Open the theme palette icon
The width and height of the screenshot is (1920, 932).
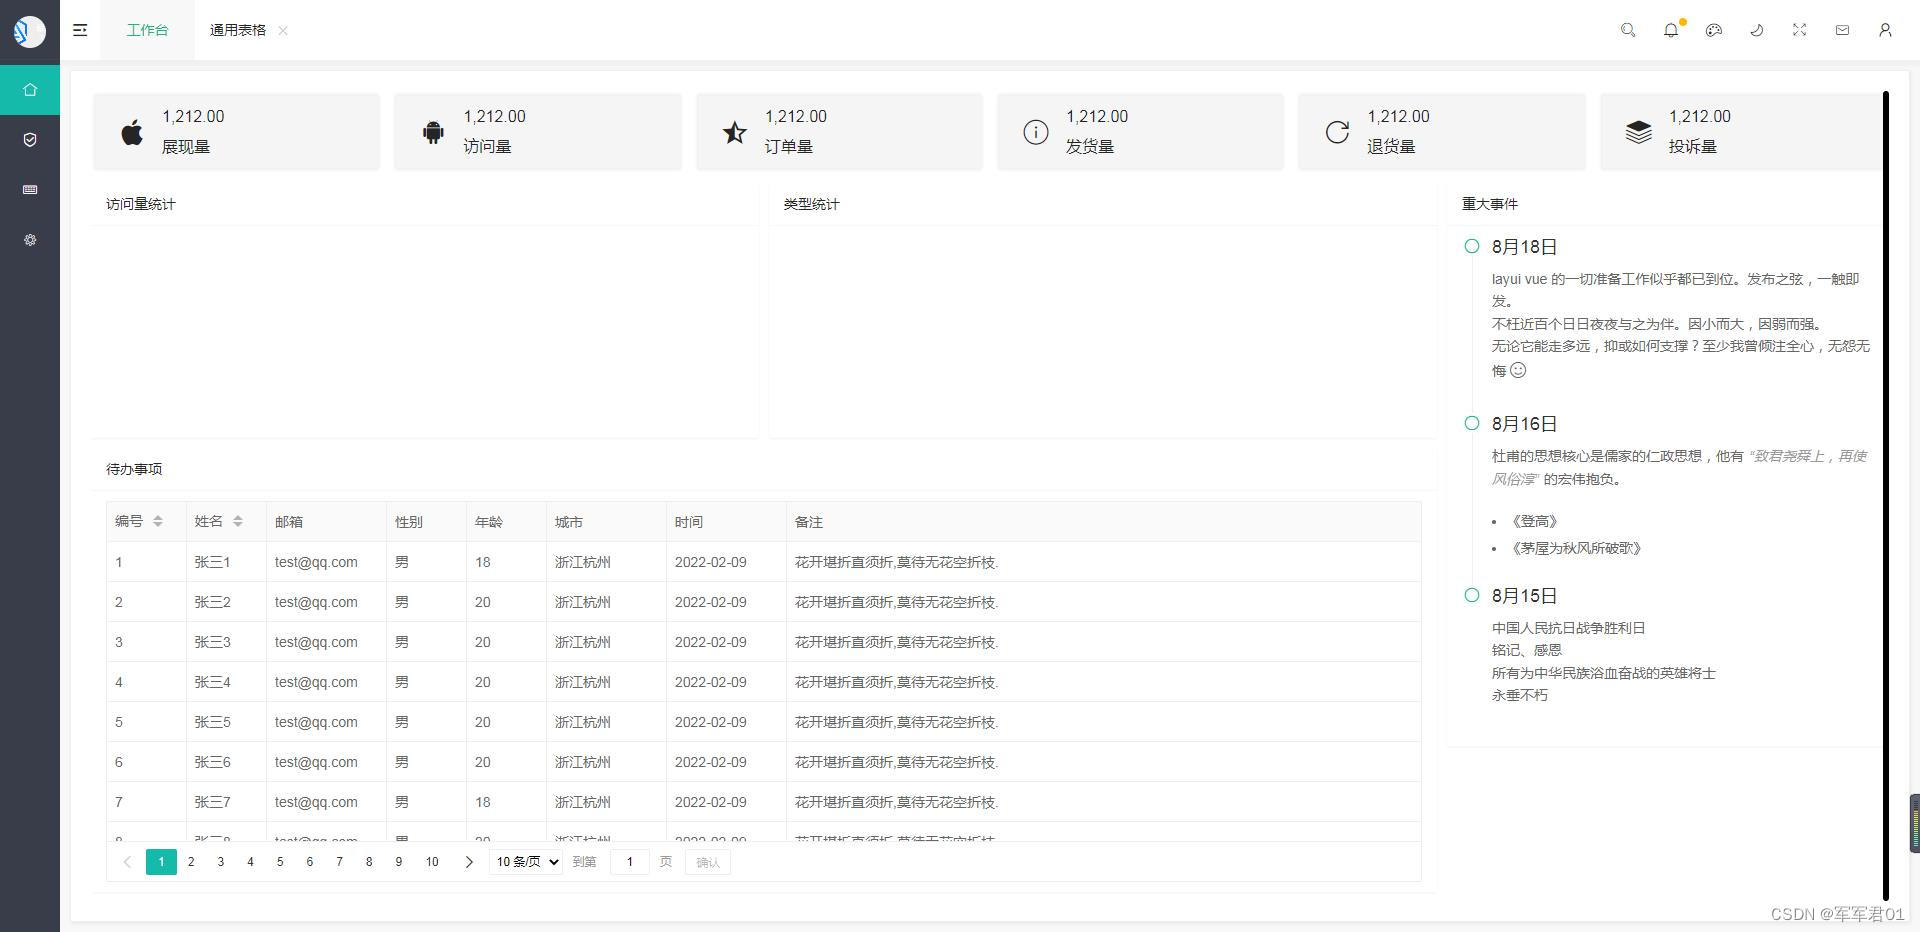point(1714,30)
